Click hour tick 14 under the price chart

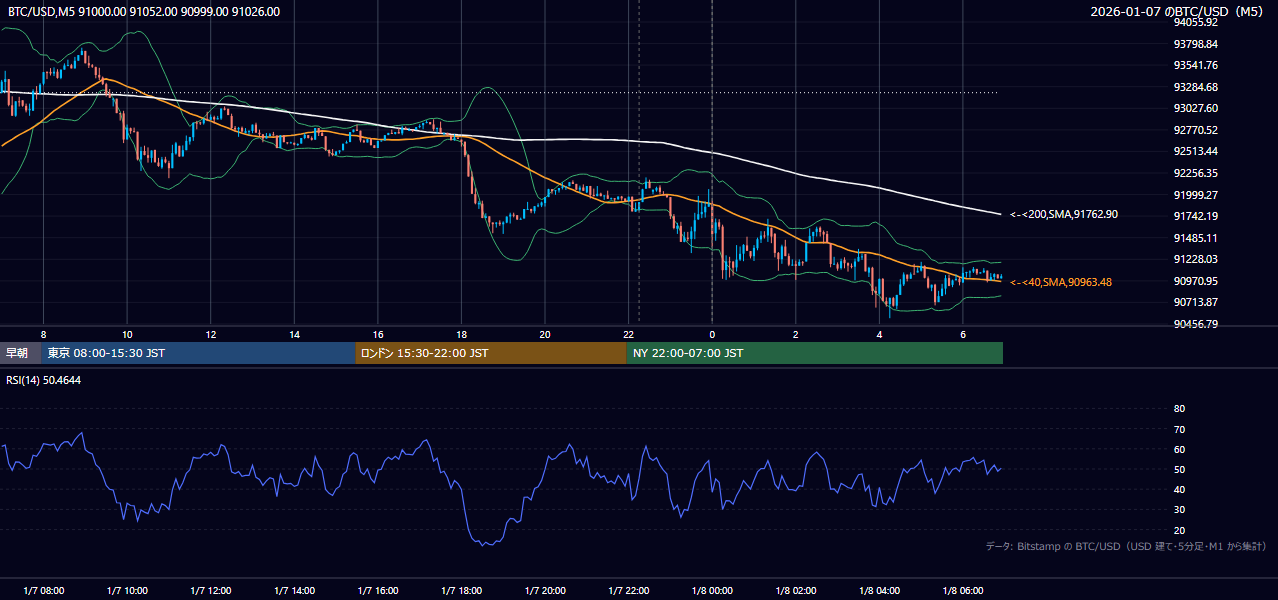tap(294, 334)
